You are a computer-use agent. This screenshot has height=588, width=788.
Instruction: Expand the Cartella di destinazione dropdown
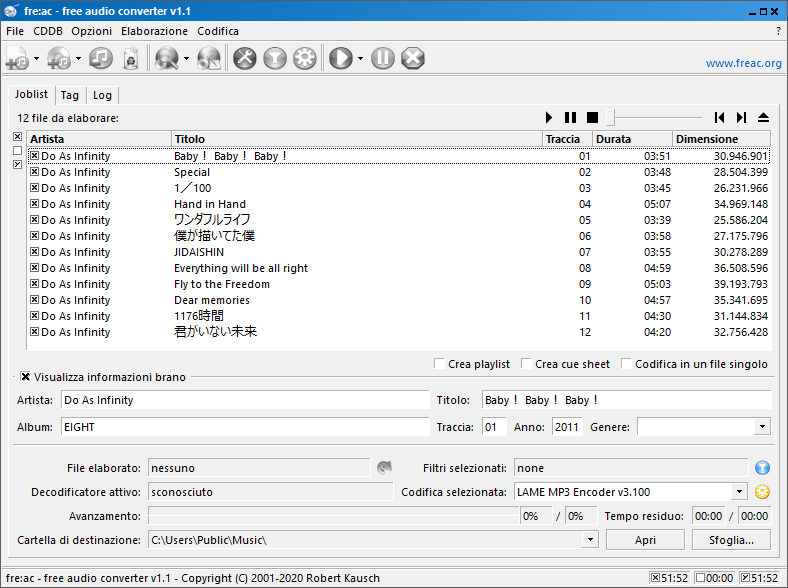(x=589, y=540)
